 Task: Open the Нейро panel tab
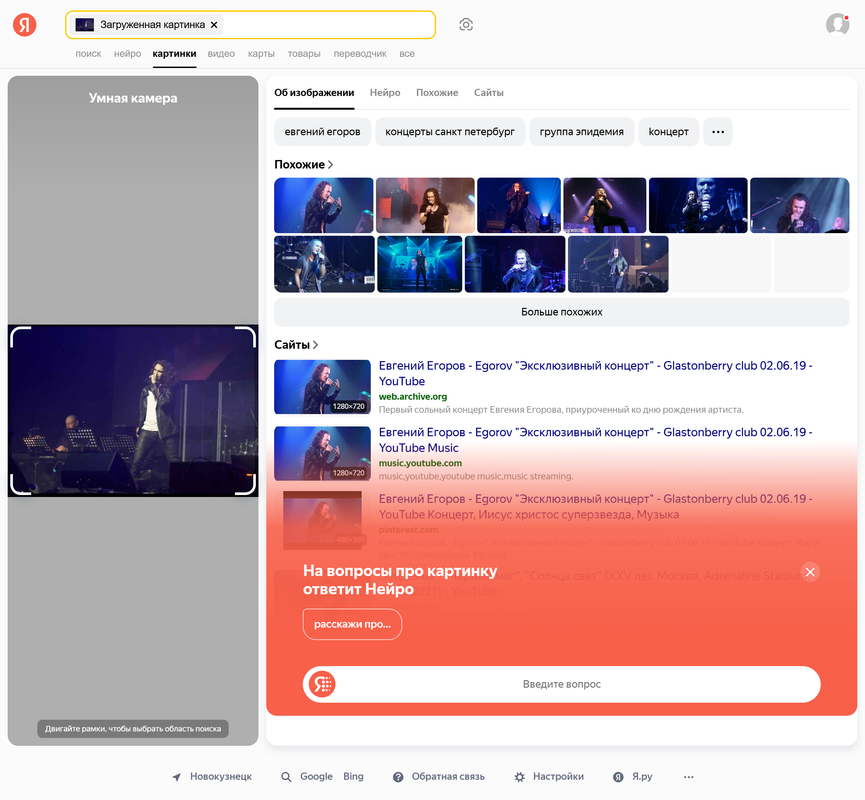click(385, 93)
